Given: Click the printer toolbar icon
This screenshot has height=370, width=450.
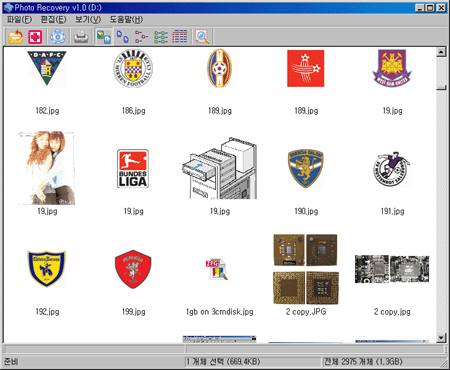Looking at the screenshot, I should click(x=81, y=37).
